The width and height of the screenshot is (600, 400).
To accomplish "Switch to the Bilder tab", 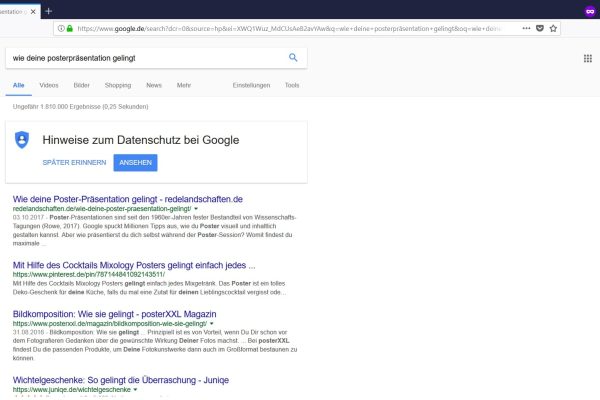I will [x=82, y=85].
